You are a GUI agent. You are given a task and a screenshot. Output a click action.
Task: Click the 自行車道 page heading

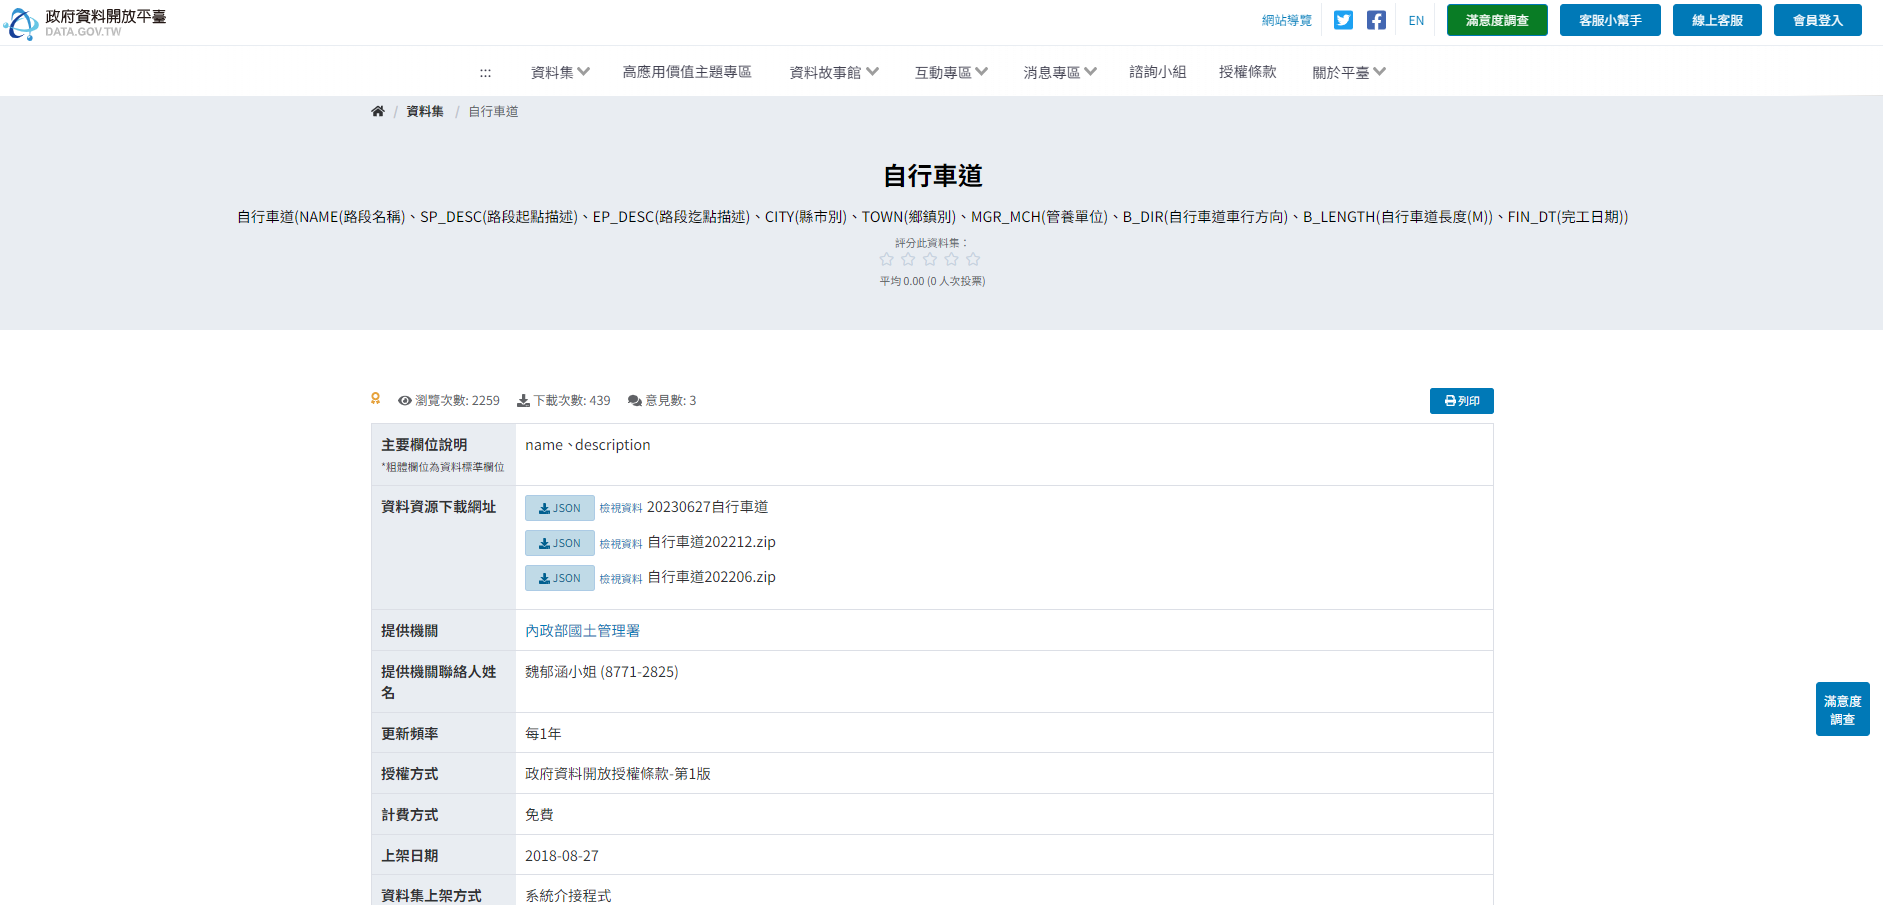(x=932, y=176)
